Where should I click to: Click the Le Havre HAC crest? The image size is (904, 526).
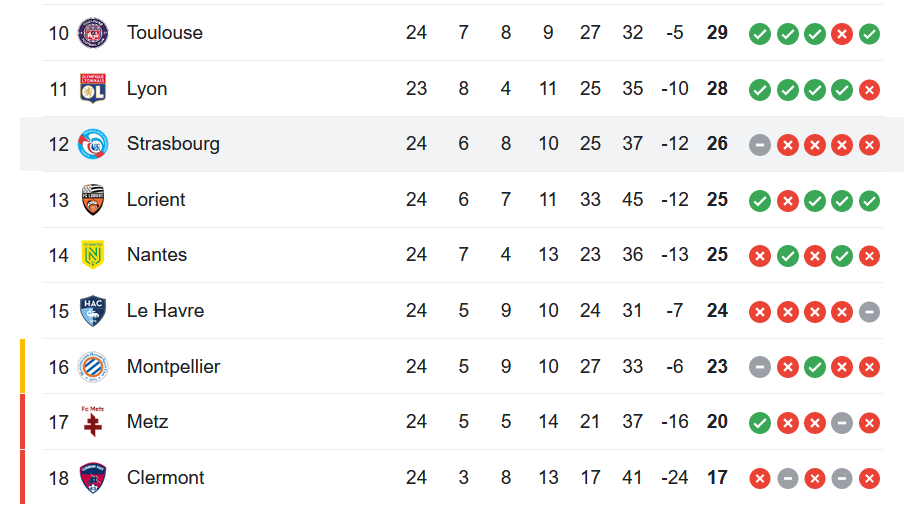pos(93,311)
